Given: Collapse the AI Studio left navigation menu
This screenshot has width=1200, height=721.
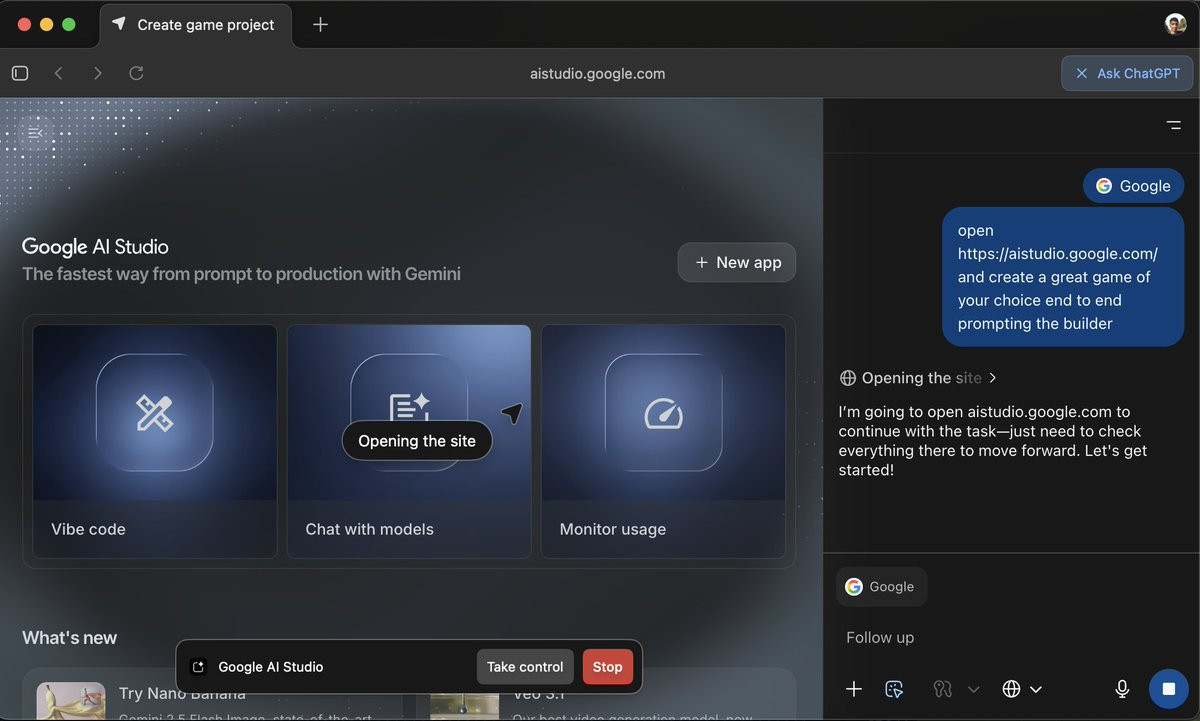Looking at the screenshot, I should tap(36, 132).
